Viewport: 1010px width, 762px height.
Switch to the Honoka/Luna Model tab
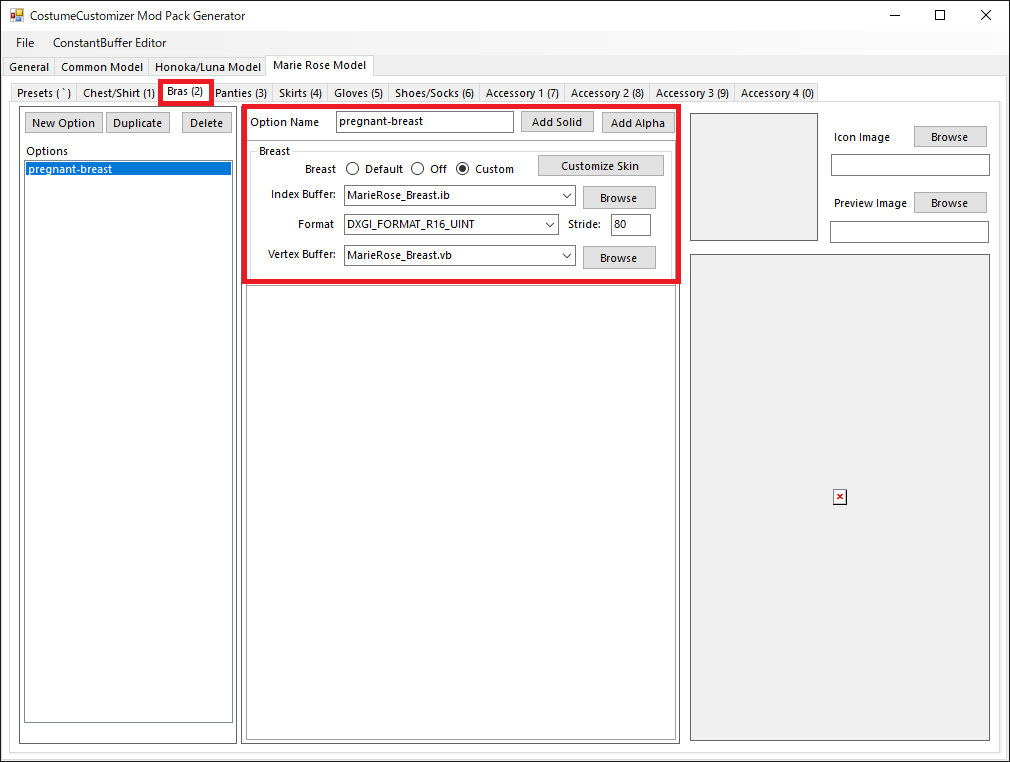(207, 67)
